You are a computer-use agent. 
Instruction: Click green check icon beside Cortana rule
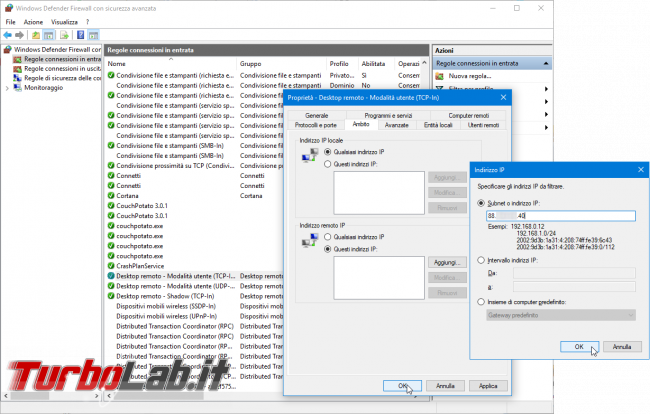pyautogui.click(x=111, y=196)
